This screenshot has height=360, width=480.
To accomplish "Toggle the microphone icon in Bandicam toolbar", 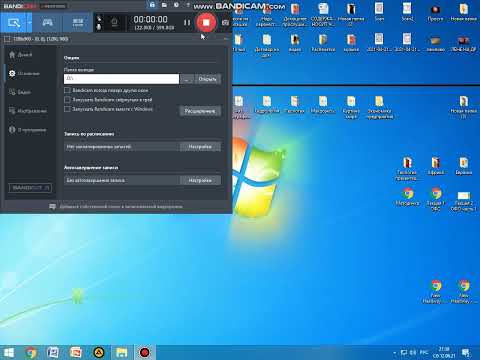I will (99, 27).
